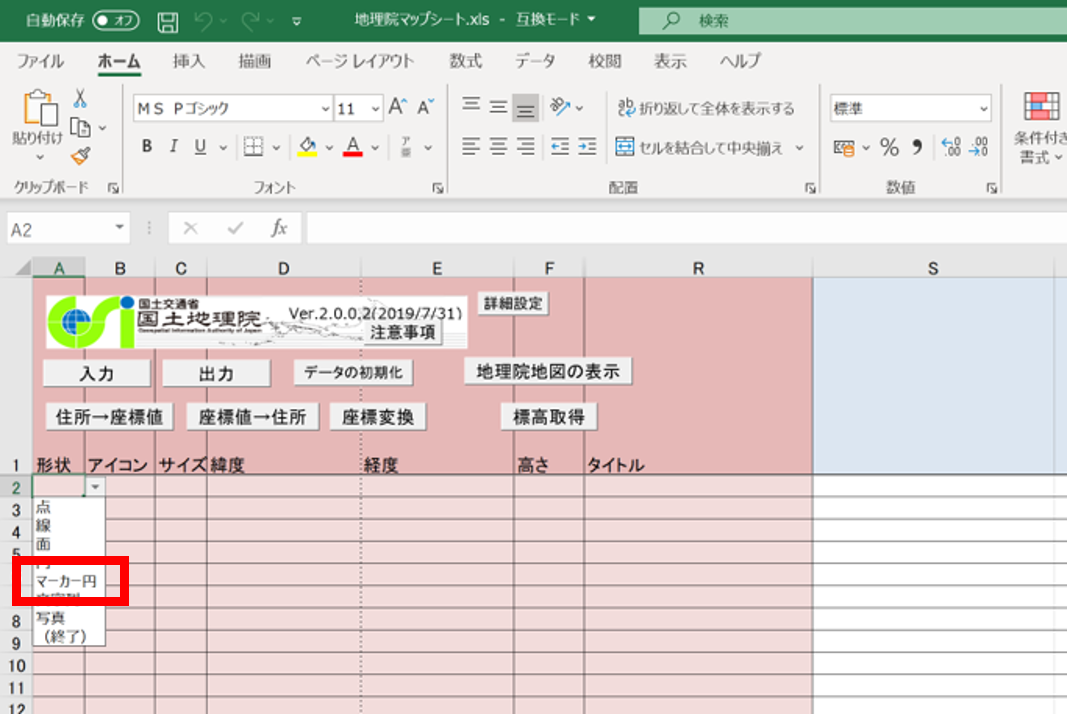Click the cell A2 dropdown arrow
Image resolution: width=1067 pixels, height=714 pixels.
[95, 487]
